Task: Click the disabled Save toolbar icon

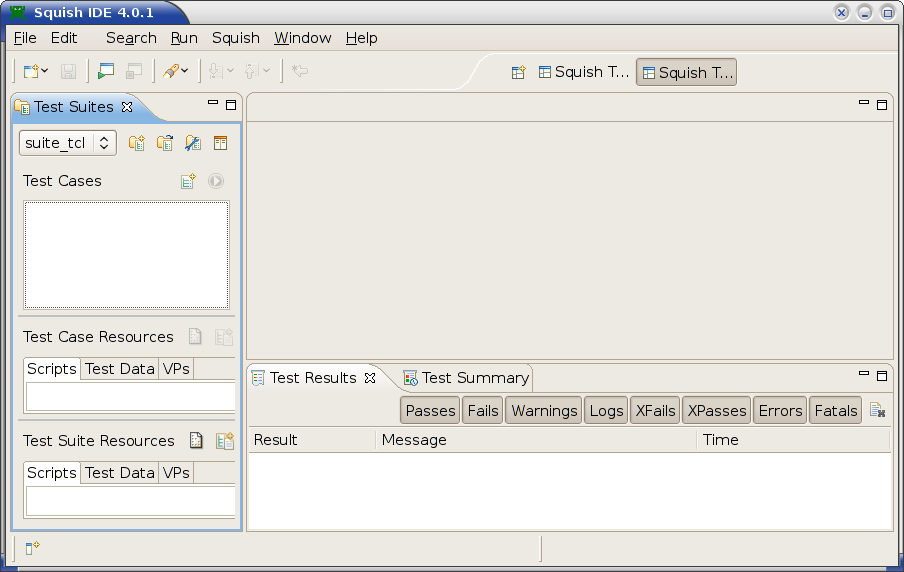Action: (69, 71)
